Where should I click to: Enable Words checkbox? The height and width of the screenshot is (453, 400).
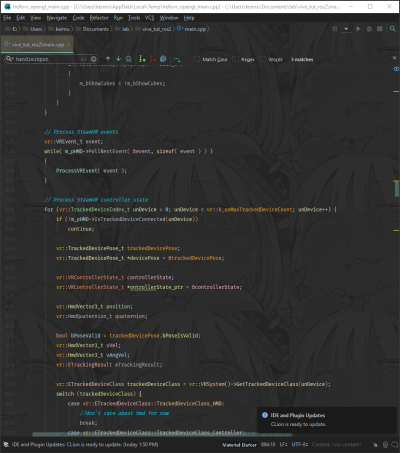coord(263,59)
